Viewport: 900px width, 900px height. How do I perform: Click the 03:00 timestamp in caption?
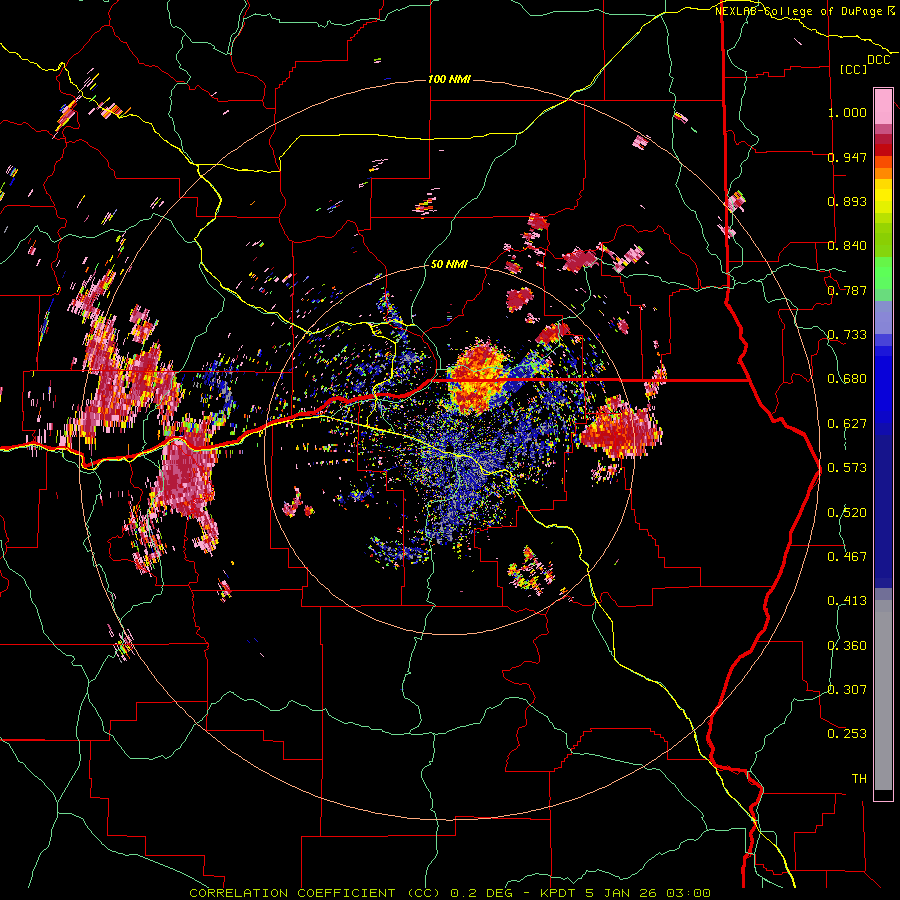tap(689, 893)
